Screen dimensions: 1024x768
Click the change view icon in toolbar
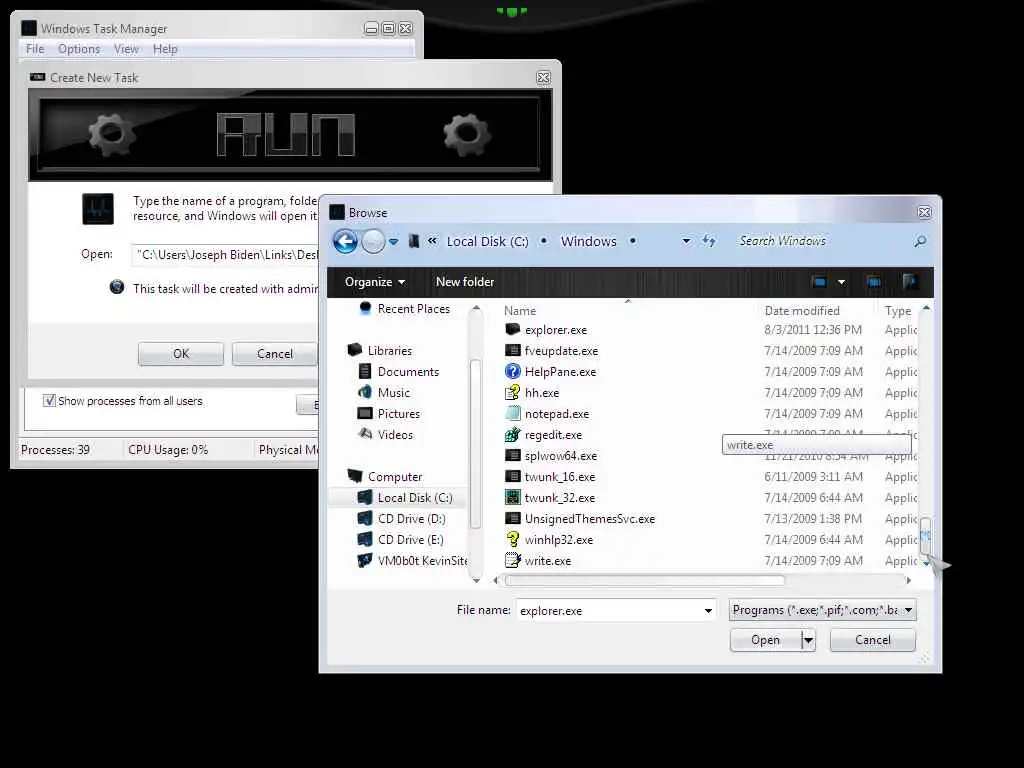[x=818, y=282]
